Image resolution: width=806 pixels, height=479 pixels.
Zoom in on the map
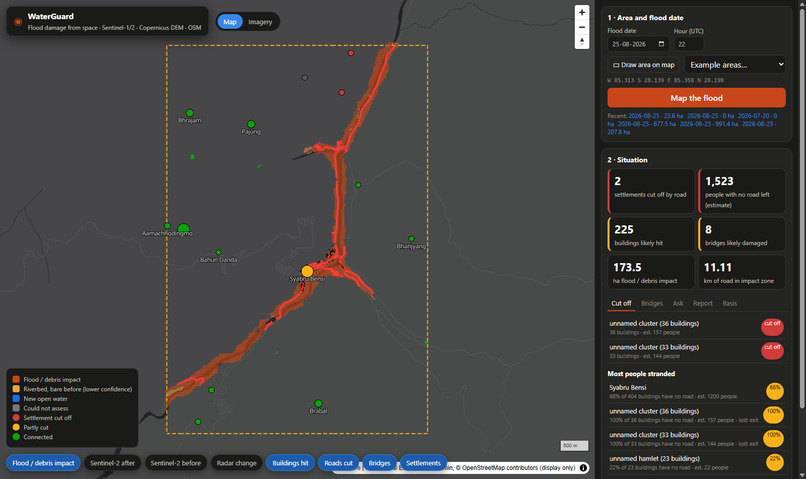coord(581,12)
